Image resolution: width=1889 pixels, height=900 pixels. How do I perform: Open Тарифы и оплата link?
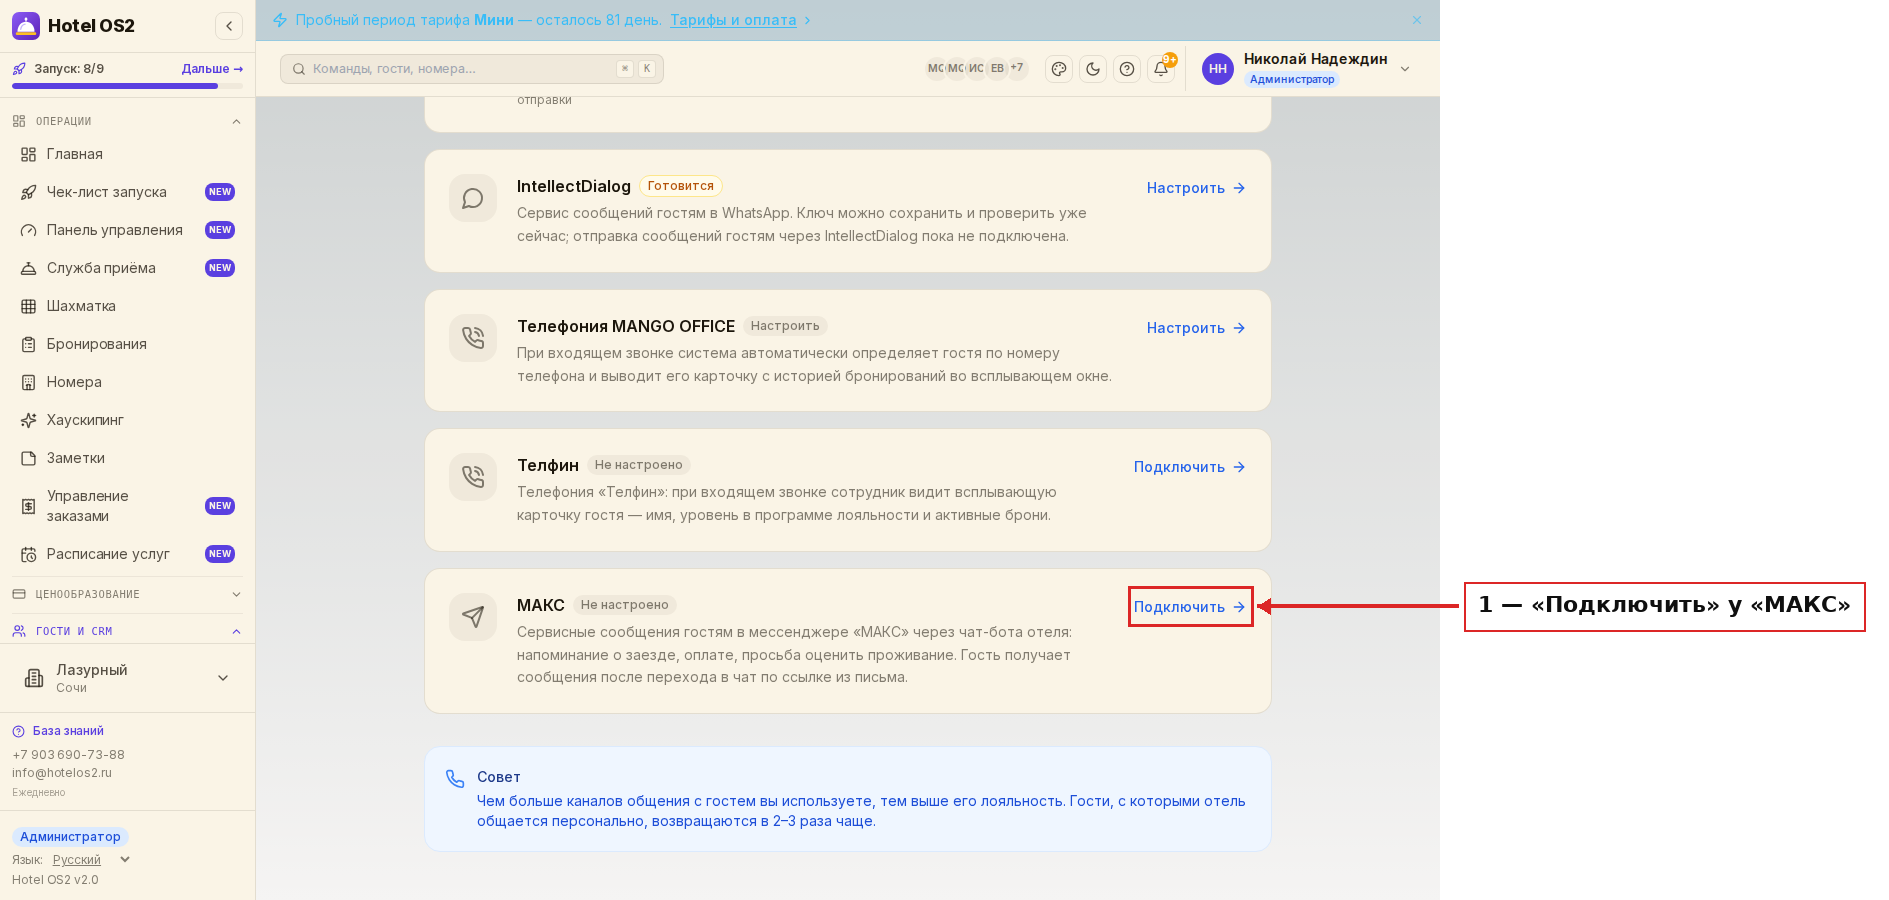tap(733, 20)
